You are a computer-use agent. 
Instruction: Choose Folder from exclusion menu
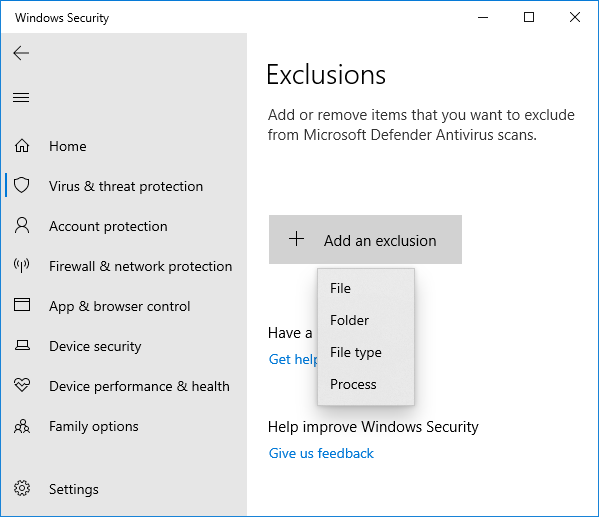pos(366,320)
